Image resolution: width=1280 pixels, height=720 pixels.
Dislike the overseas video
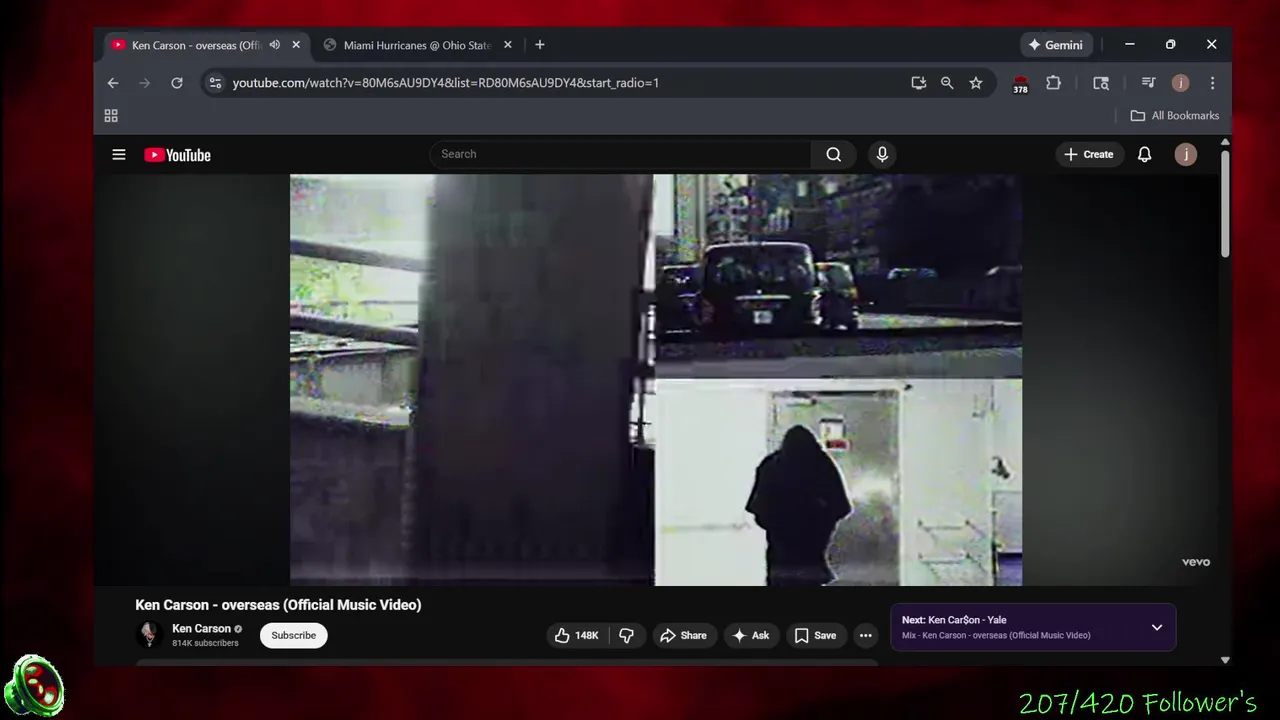tap(627, 635)
